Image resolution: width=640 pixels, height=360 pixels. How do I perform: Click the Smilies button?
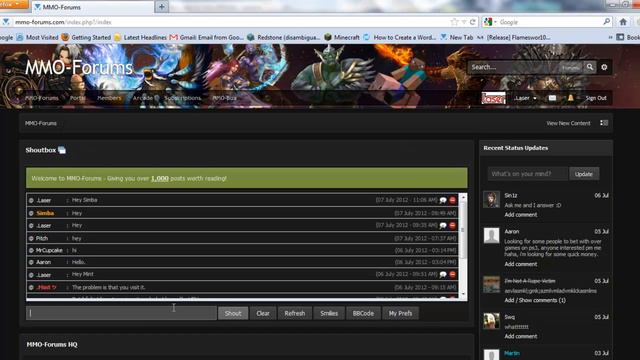329,313
